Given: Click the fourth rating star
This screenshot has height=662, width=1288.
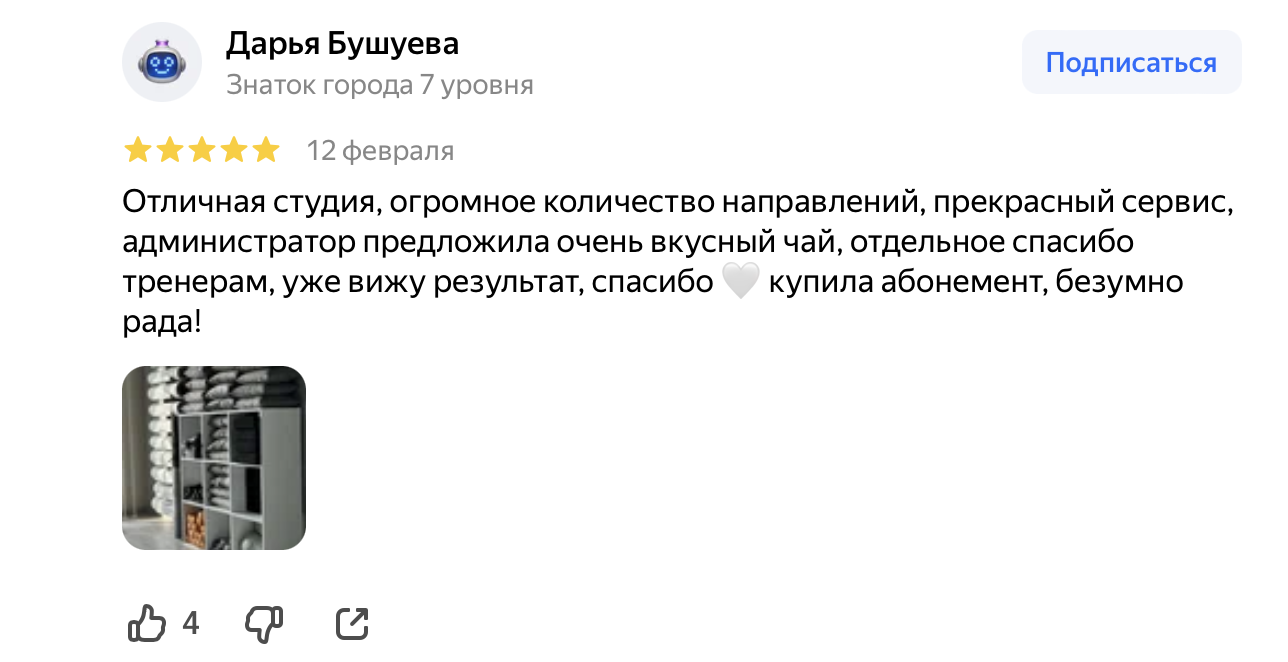Looking at the screenshot, I should coord(233,151).
